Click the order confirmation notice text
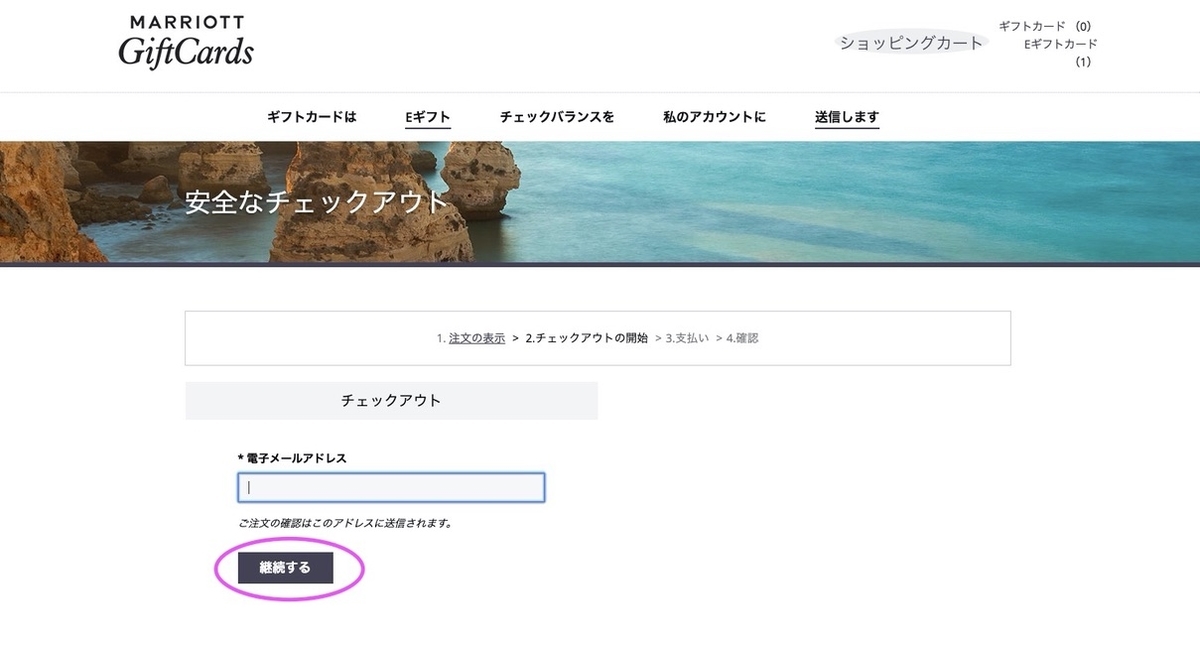Viewport: 1200px width, 645px height. point(345,523)
